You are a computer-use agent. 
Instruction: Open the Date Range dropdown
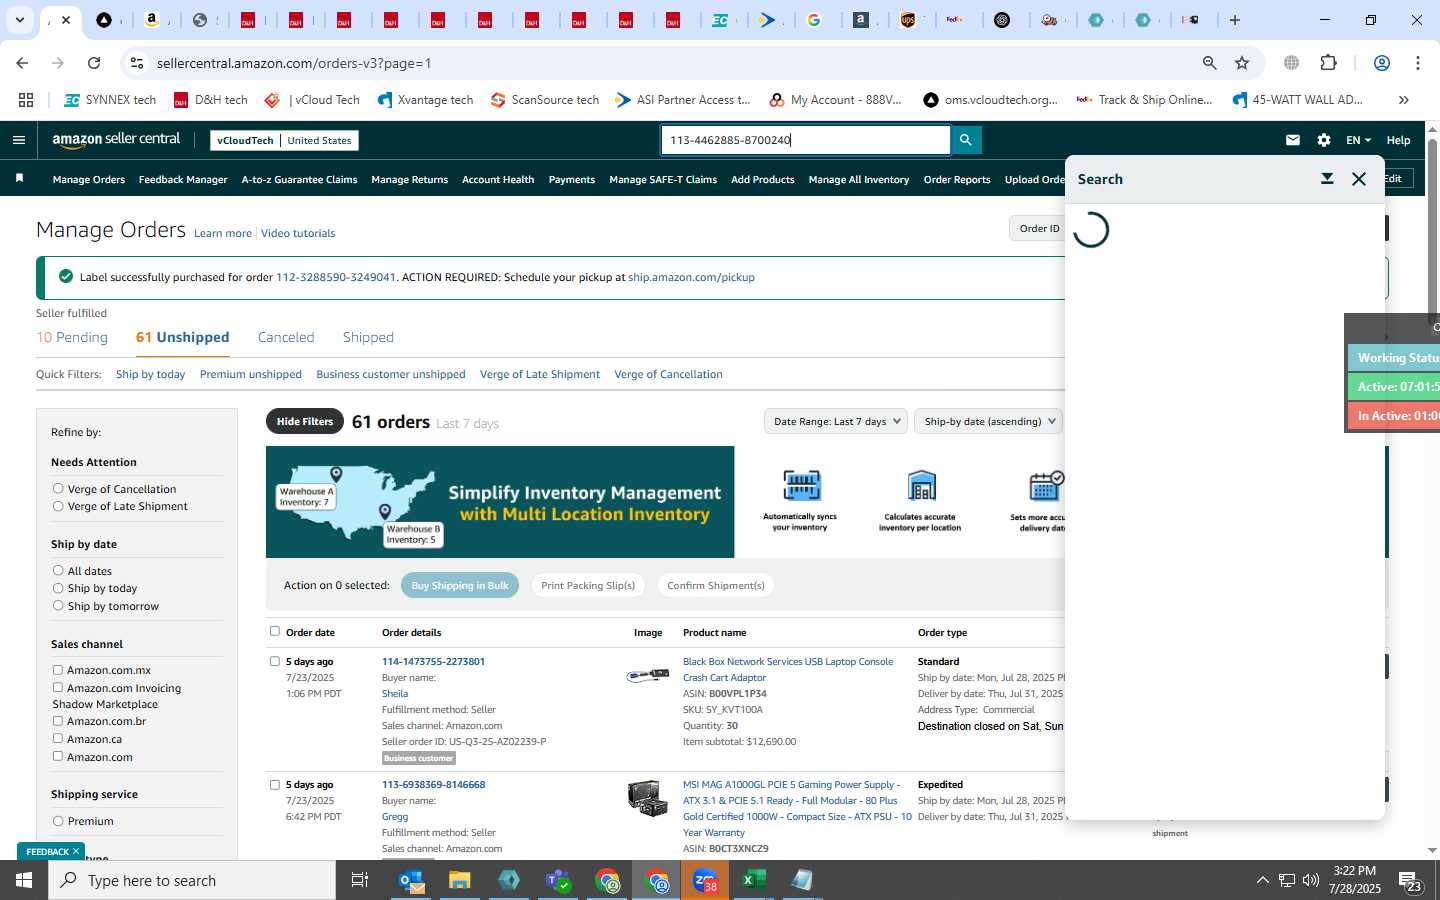point(835,421)
